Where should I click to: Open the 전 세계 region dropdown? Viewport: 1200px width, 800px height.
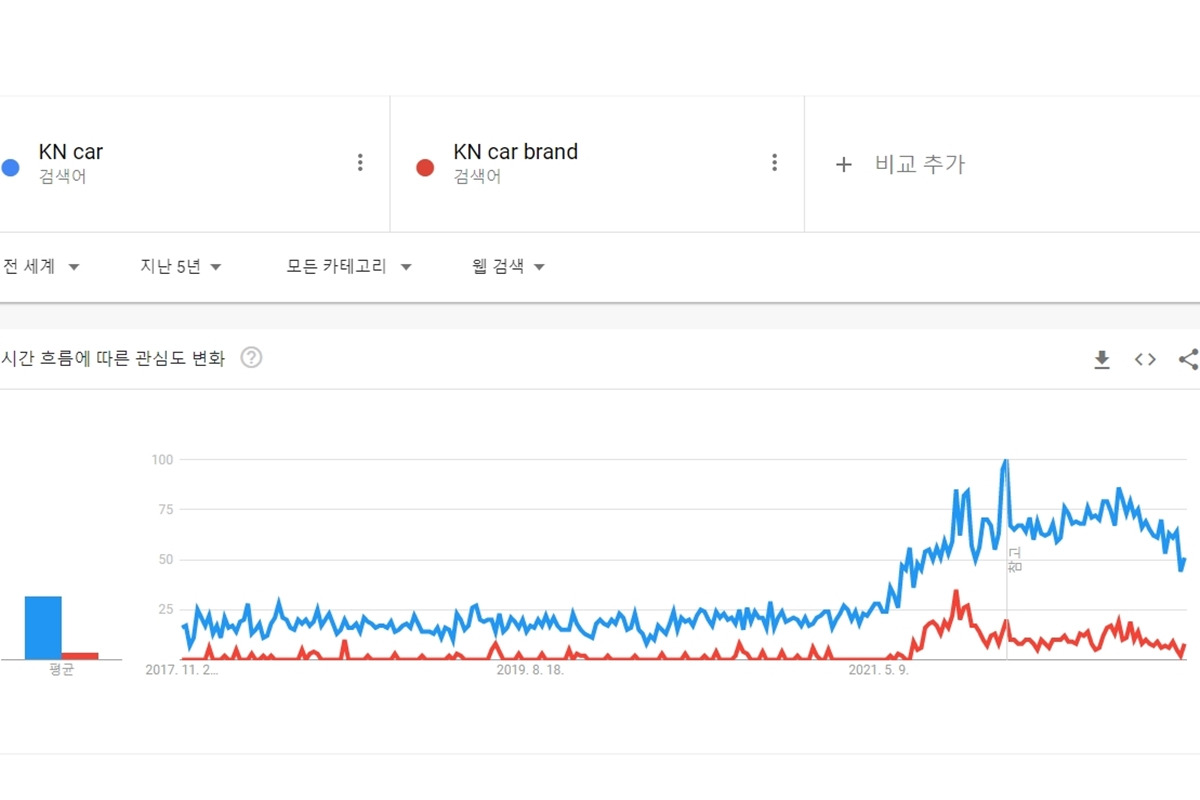[x=42, y=266]
